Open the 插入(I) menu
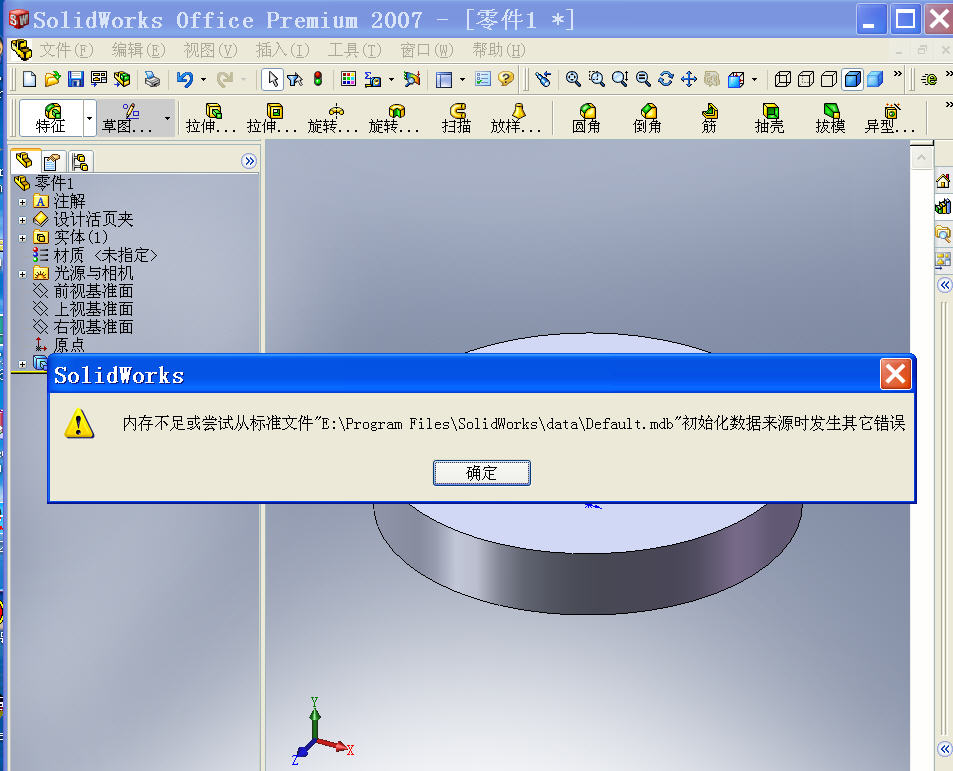Viewport: 953px width, 771px height. tap(283, 50)
